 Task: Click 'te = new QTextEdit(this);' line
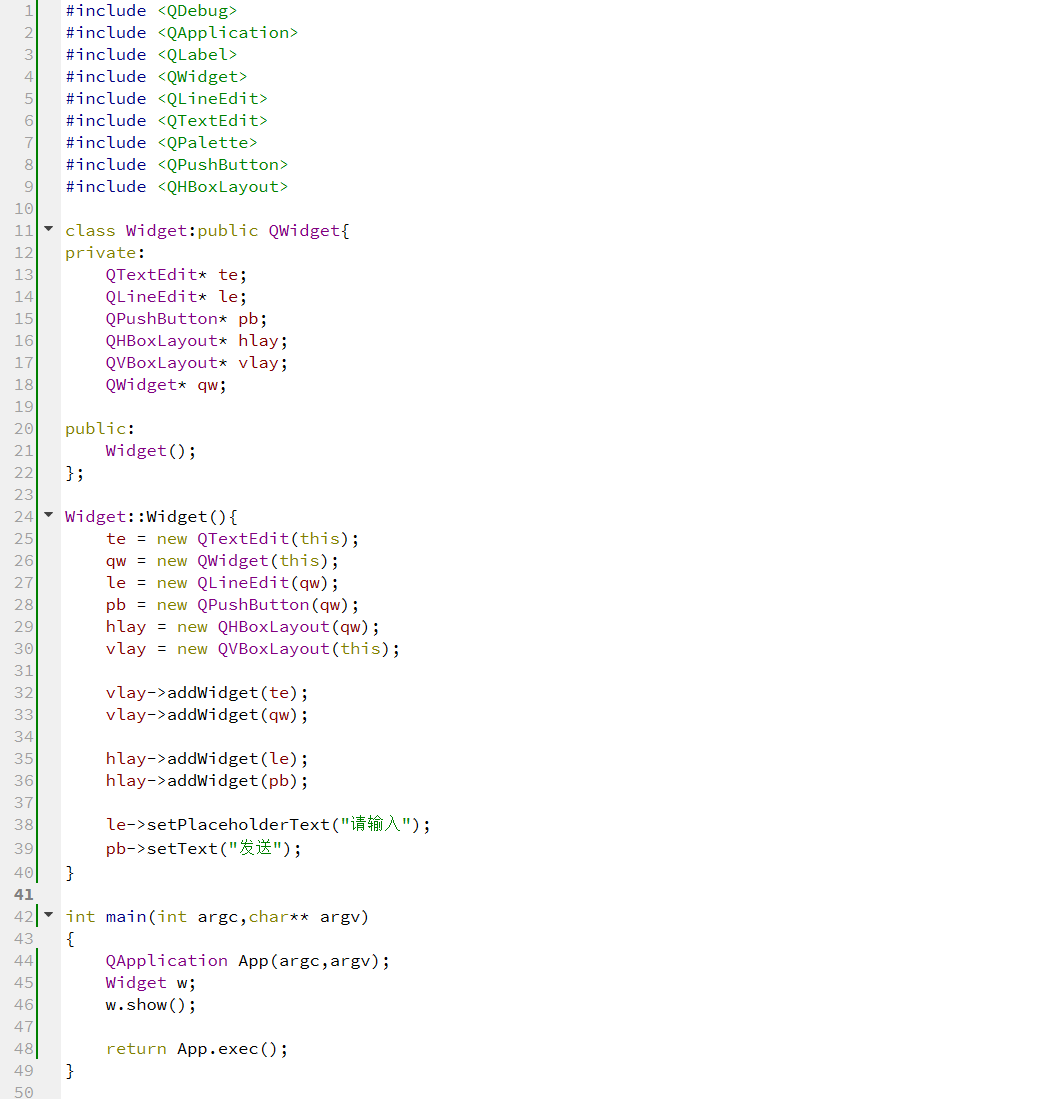coord(232,539)
